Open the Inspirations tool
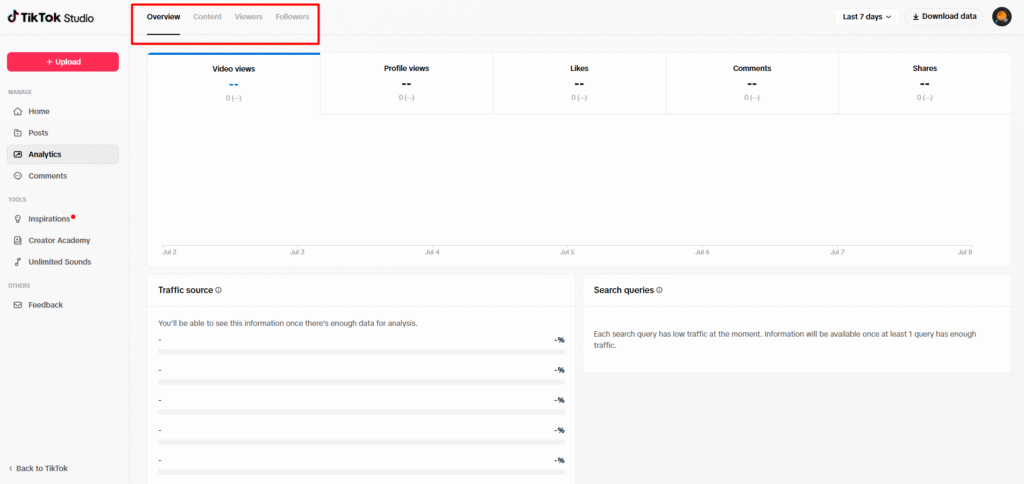The height and width of the screenshot is (484, 1024). (x=48, y=219)
